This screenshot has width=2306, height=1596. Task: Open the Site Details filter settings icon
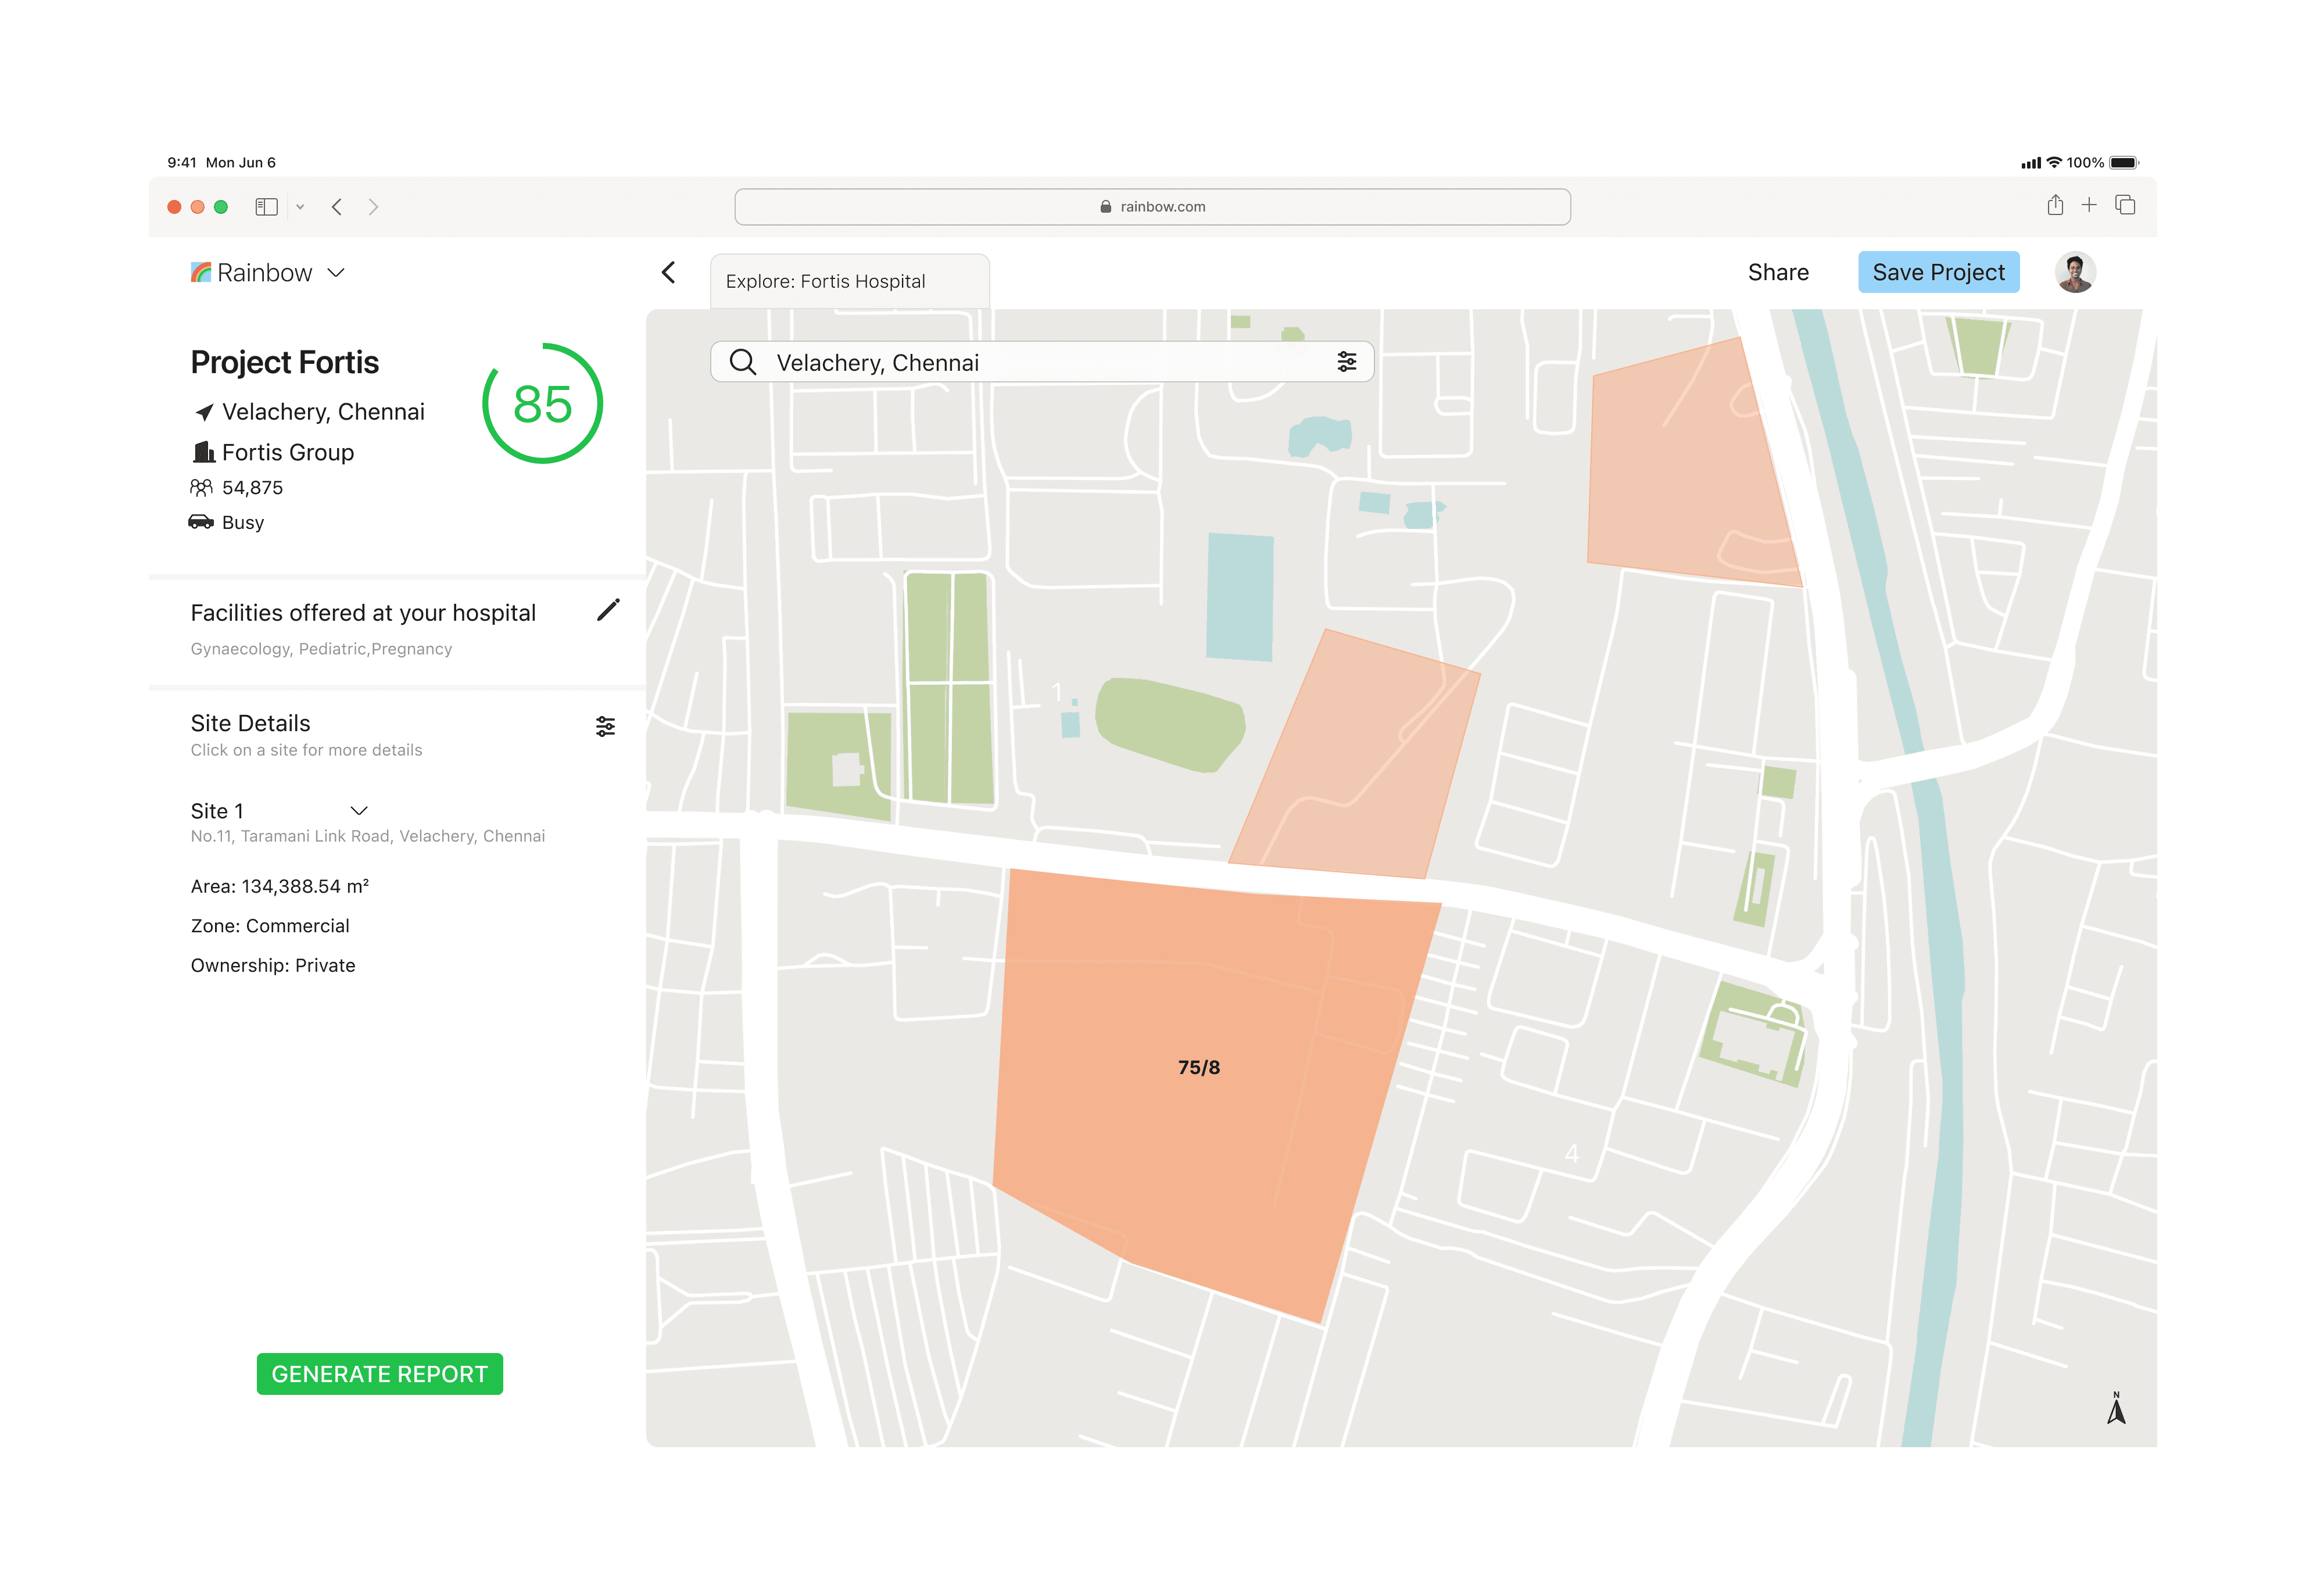[605, 726]
